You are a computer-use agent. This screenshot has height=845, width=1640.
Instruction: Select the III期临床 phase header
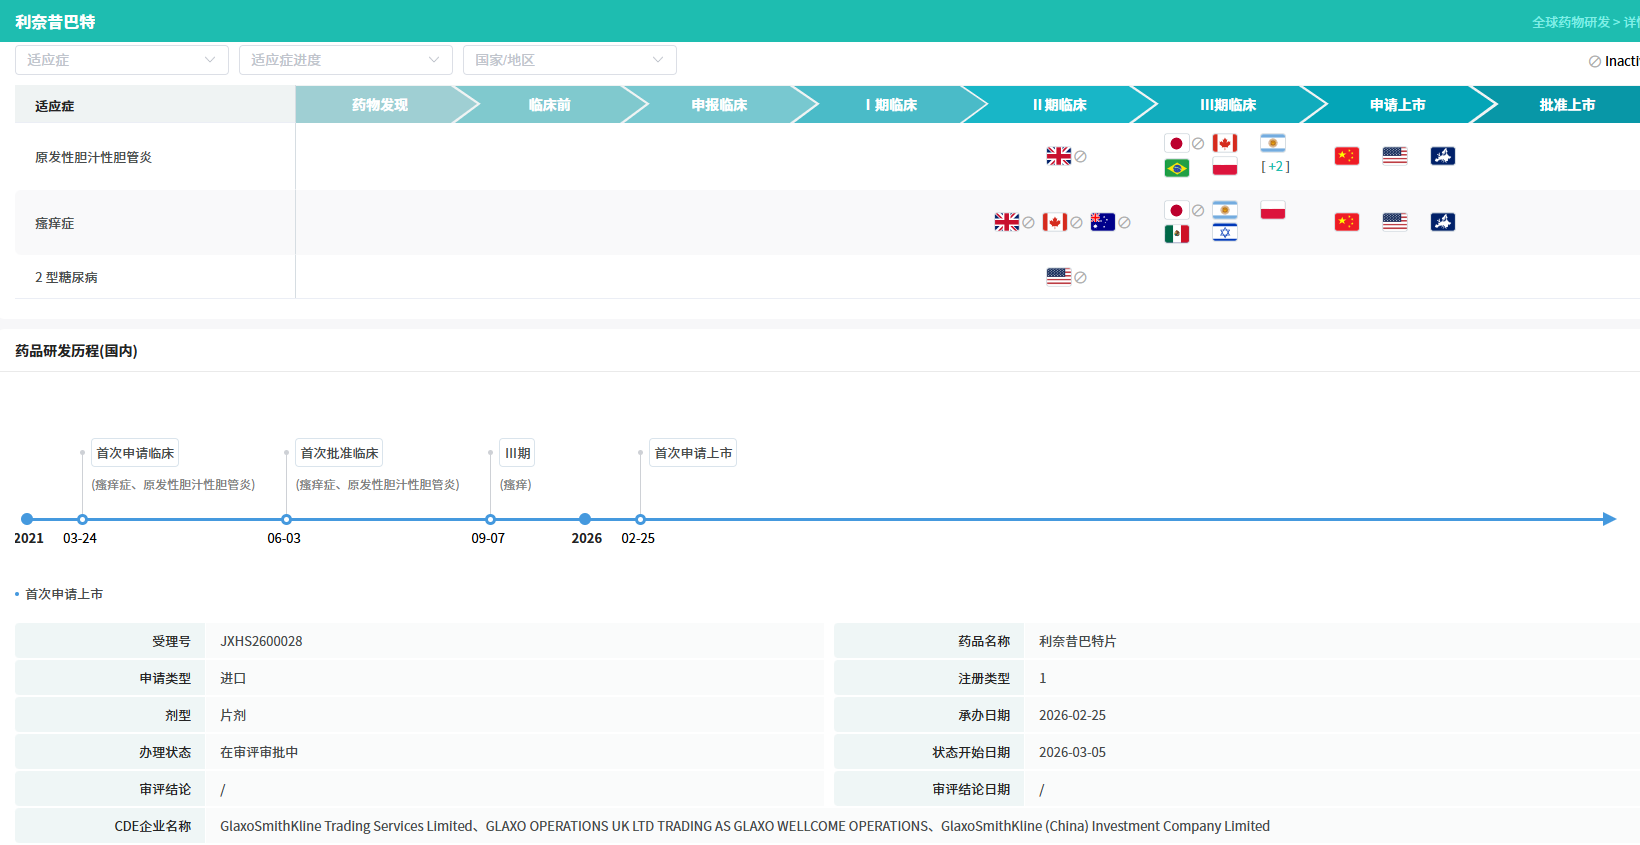(x=1228, y=105)
